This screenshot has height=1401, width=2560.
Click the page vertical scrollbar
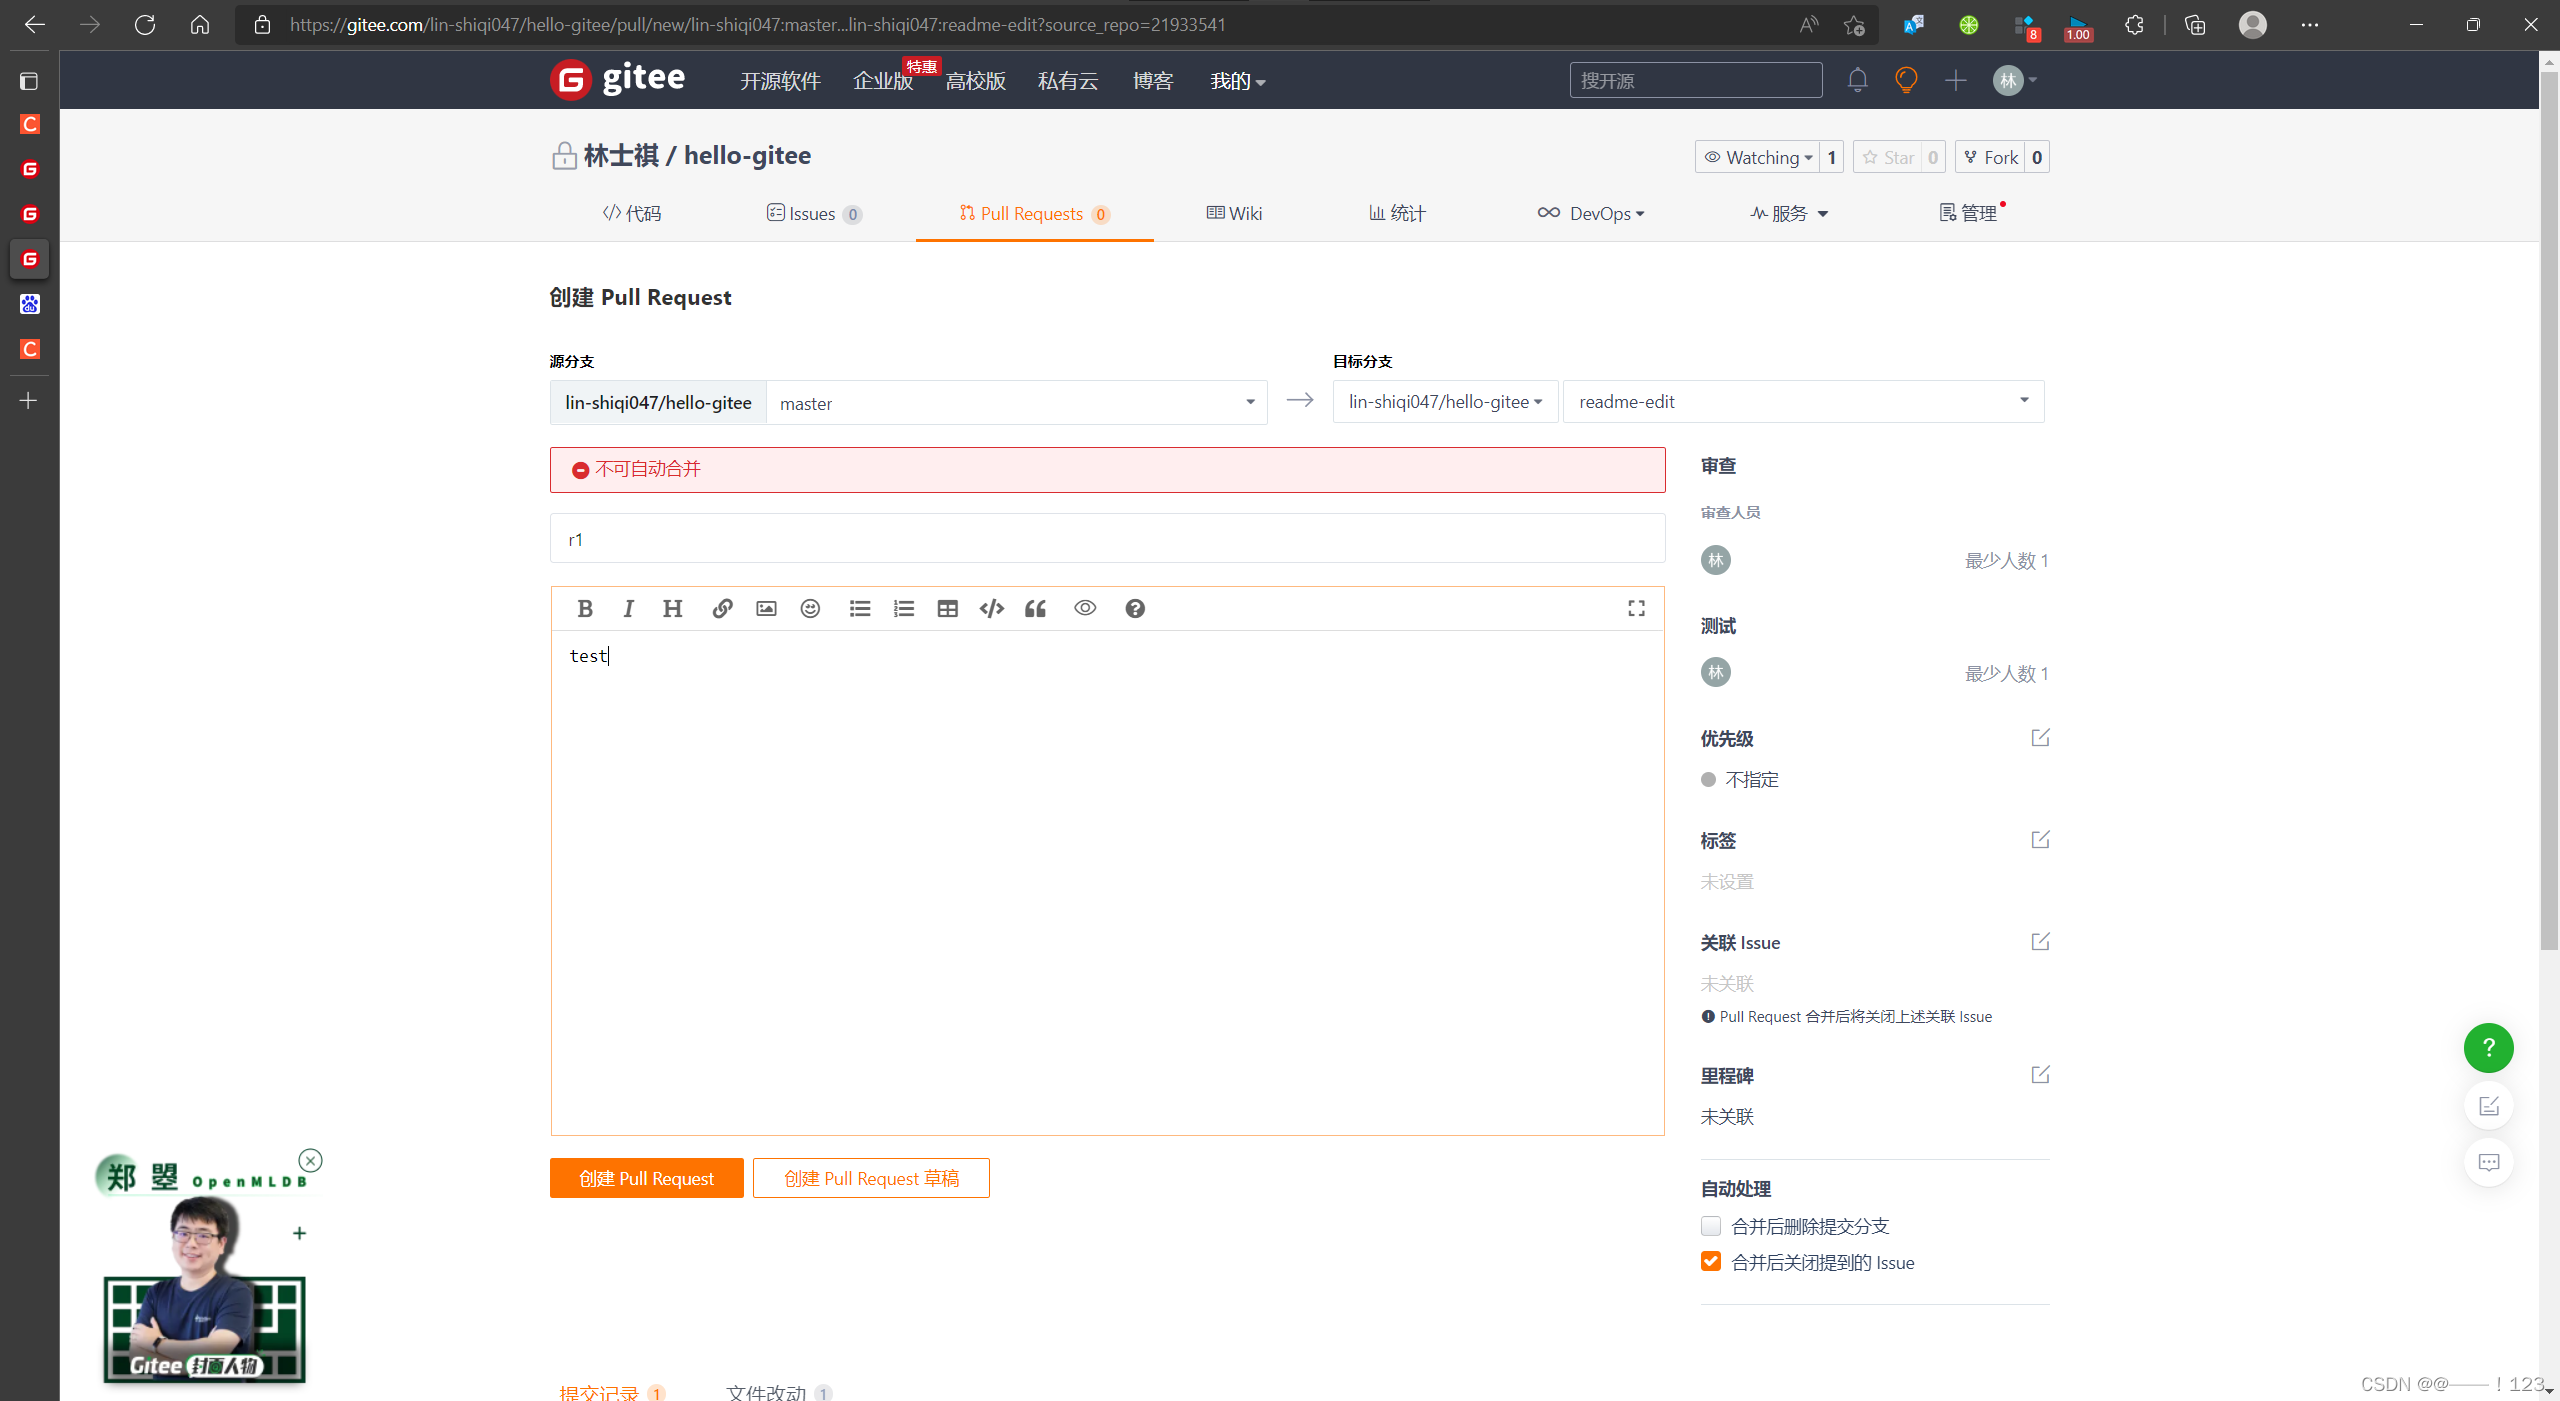coord(2549,500)
